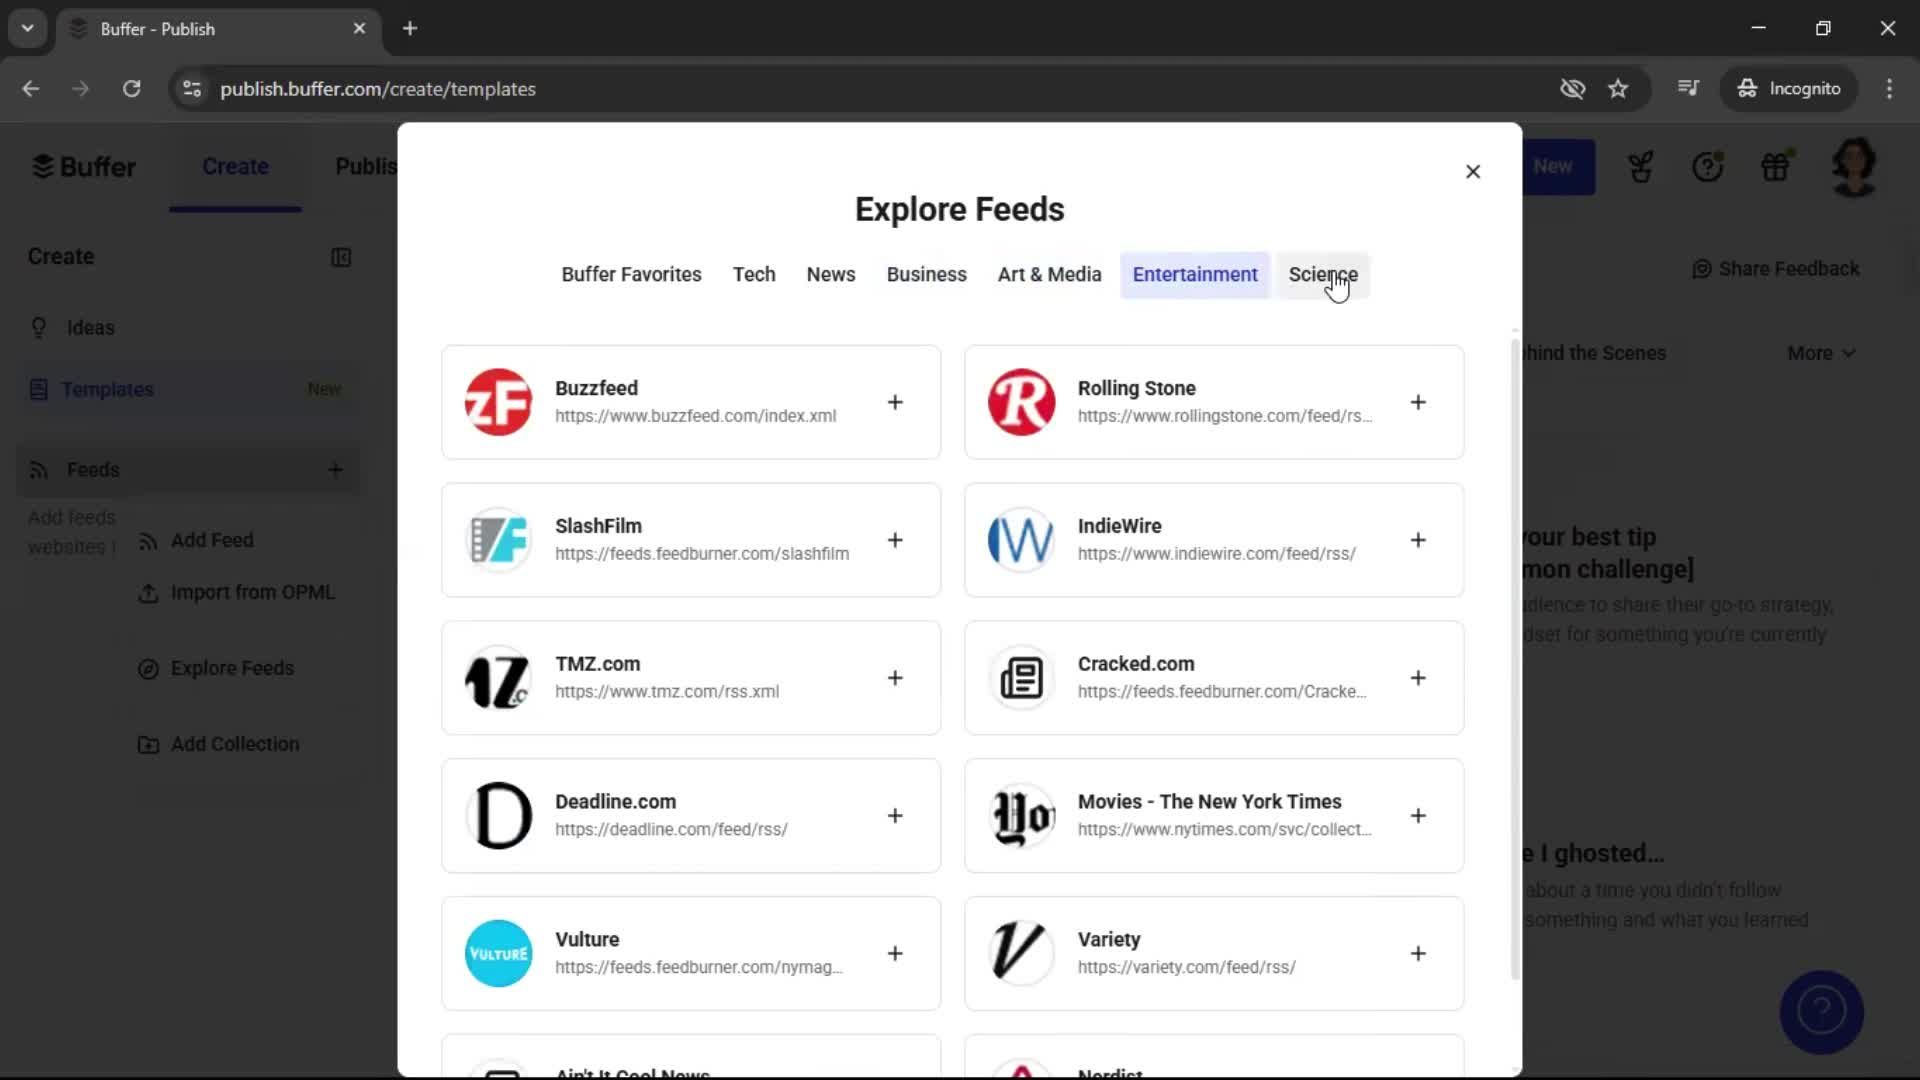The height and width of the screenshot is (1080, 1920).
Task: Add the Rolling Stone feed
Action: tap(1419, 402)
